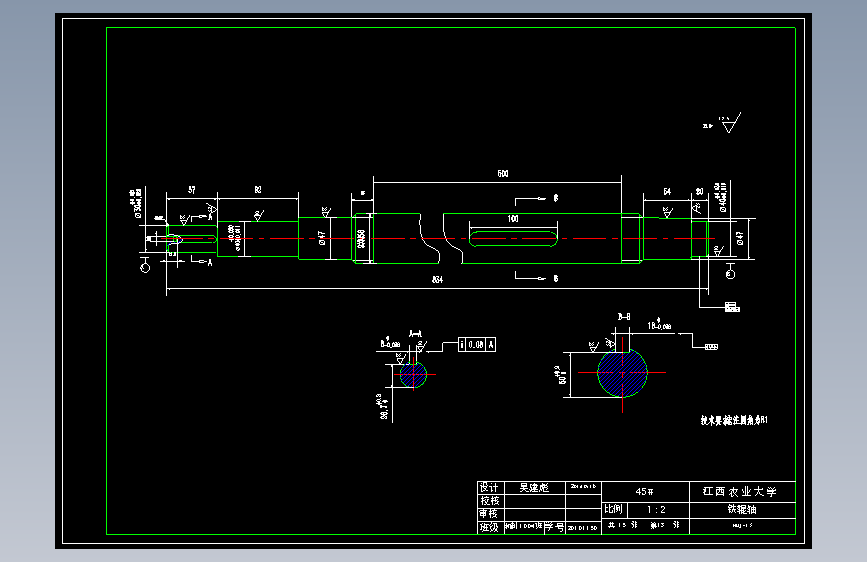Select the general surface roughness symbol top-right

729,123
